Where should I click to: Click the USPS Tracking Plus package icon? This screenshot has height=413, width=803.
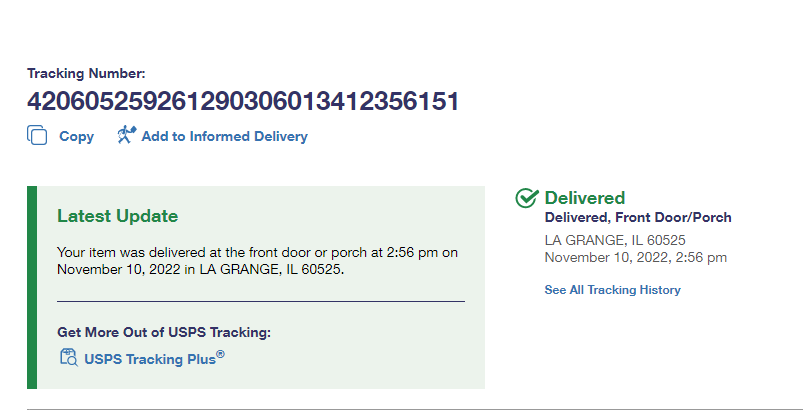68,358
